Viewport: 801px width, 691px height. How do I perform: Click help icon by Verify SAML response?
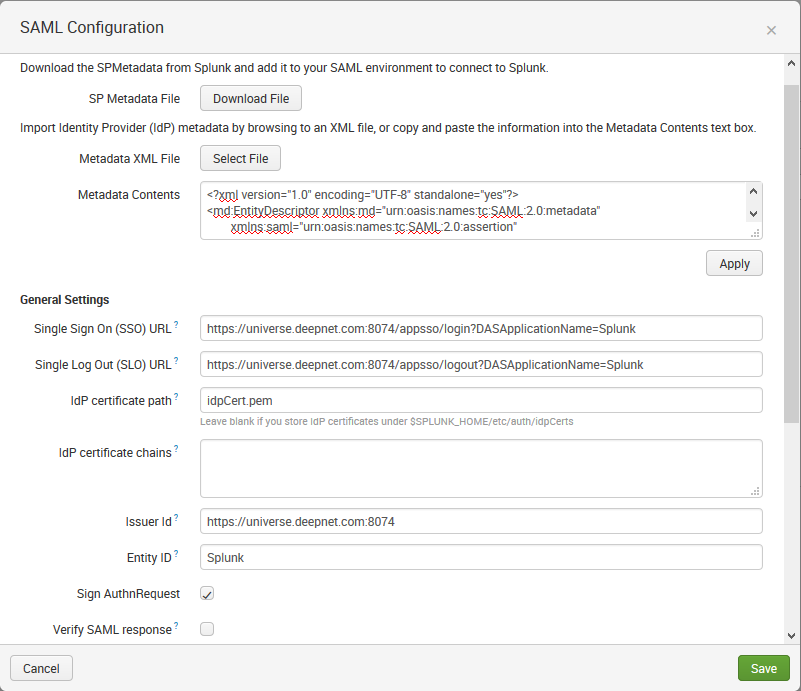[x=176, y=626]
